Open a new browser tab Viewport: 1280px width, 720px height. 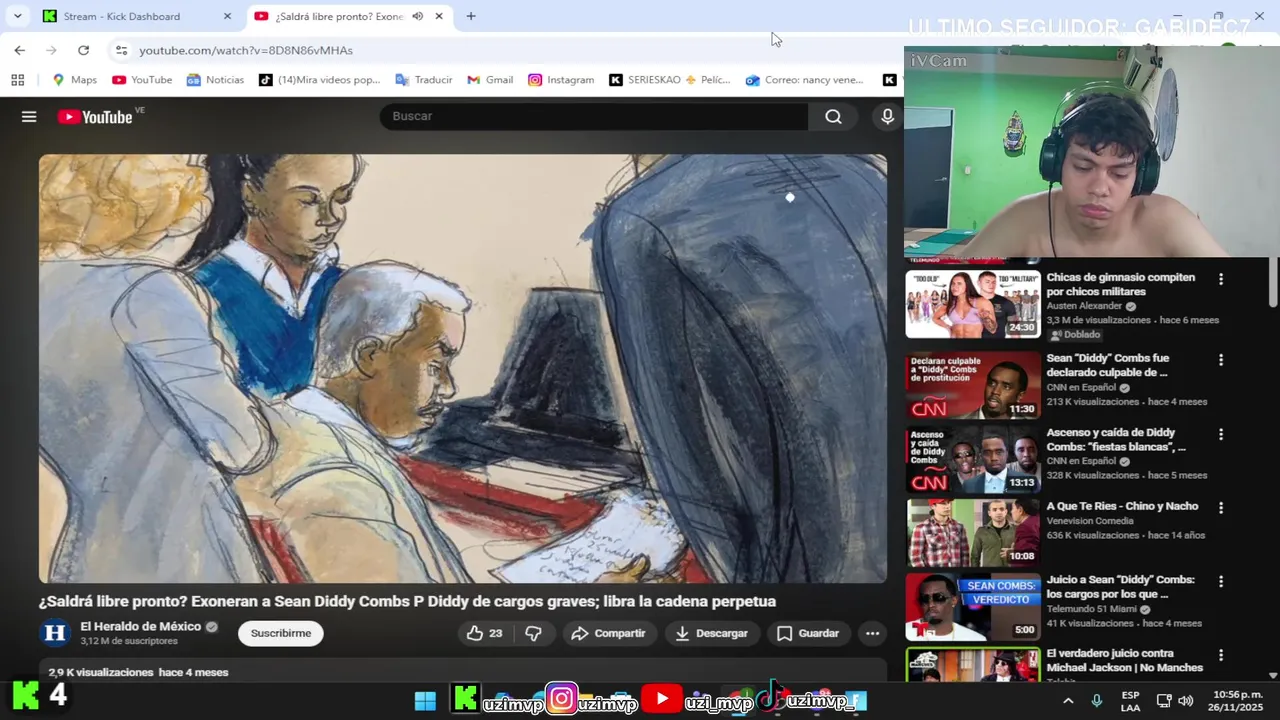471,16
